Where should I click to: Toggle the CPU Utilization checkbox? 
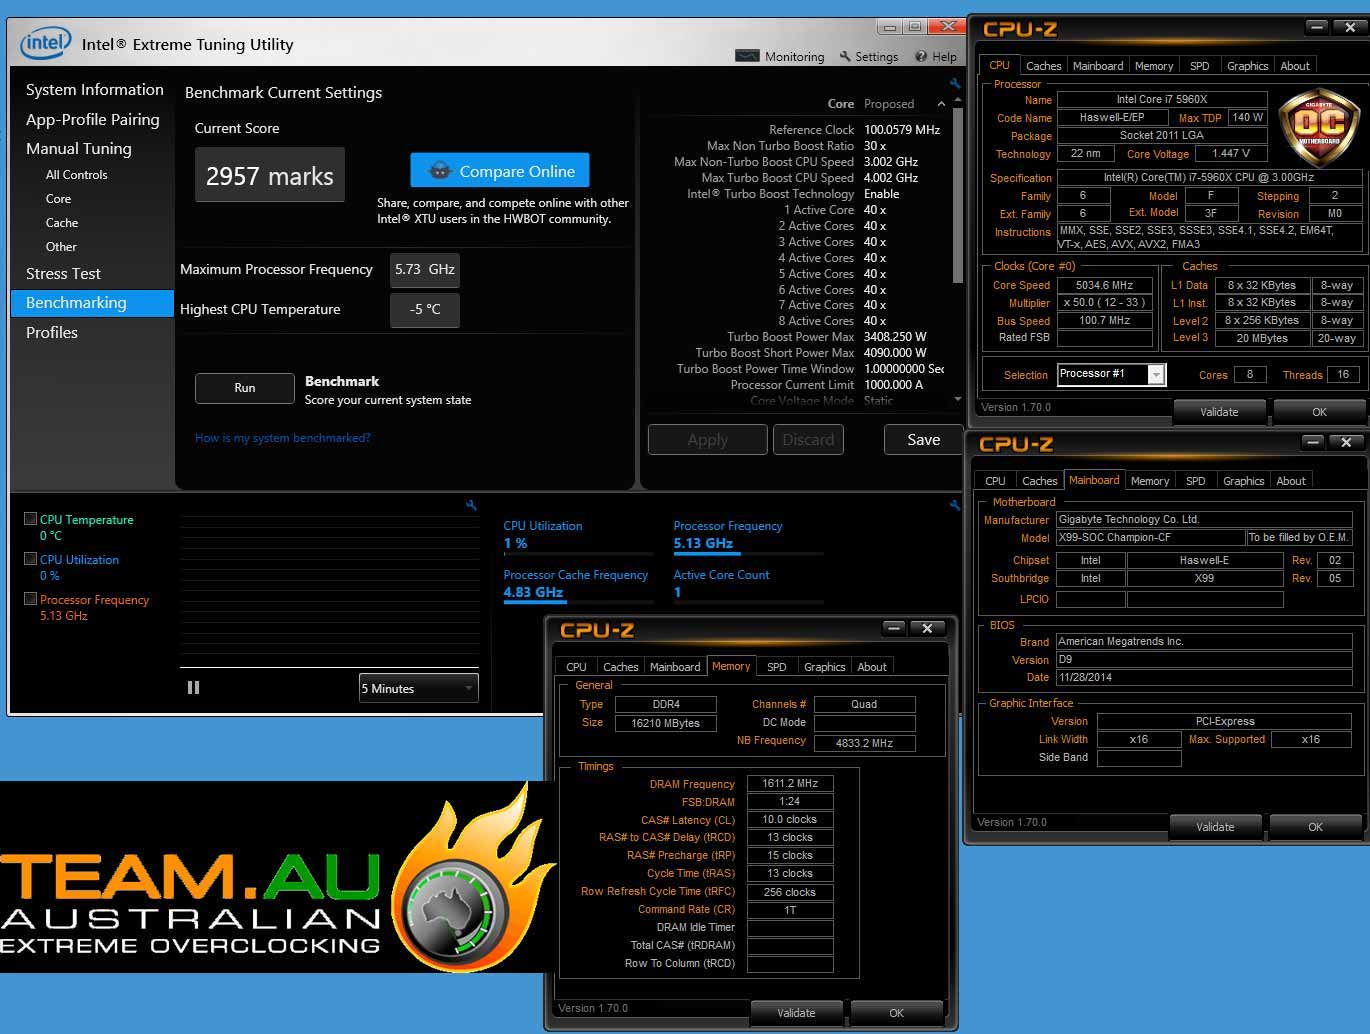pos(30,559)
